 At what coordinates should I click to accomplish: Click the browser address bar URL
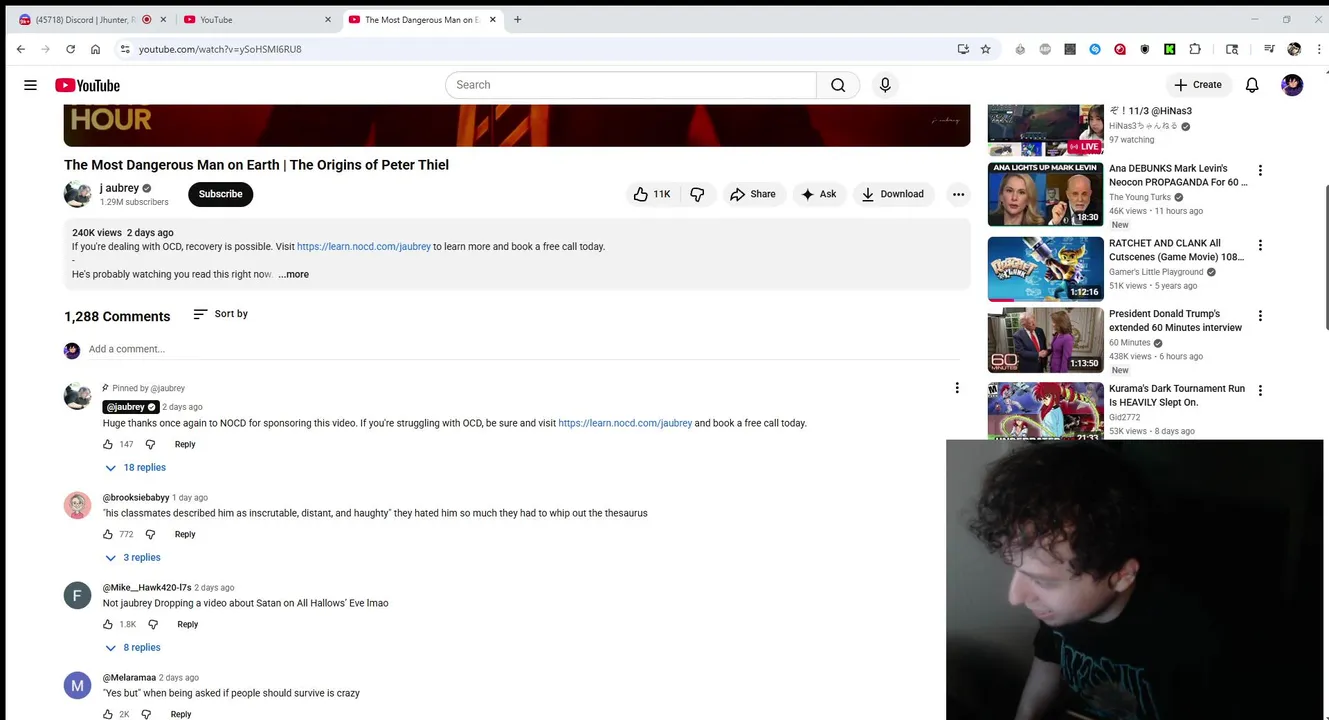pos(220,49)
